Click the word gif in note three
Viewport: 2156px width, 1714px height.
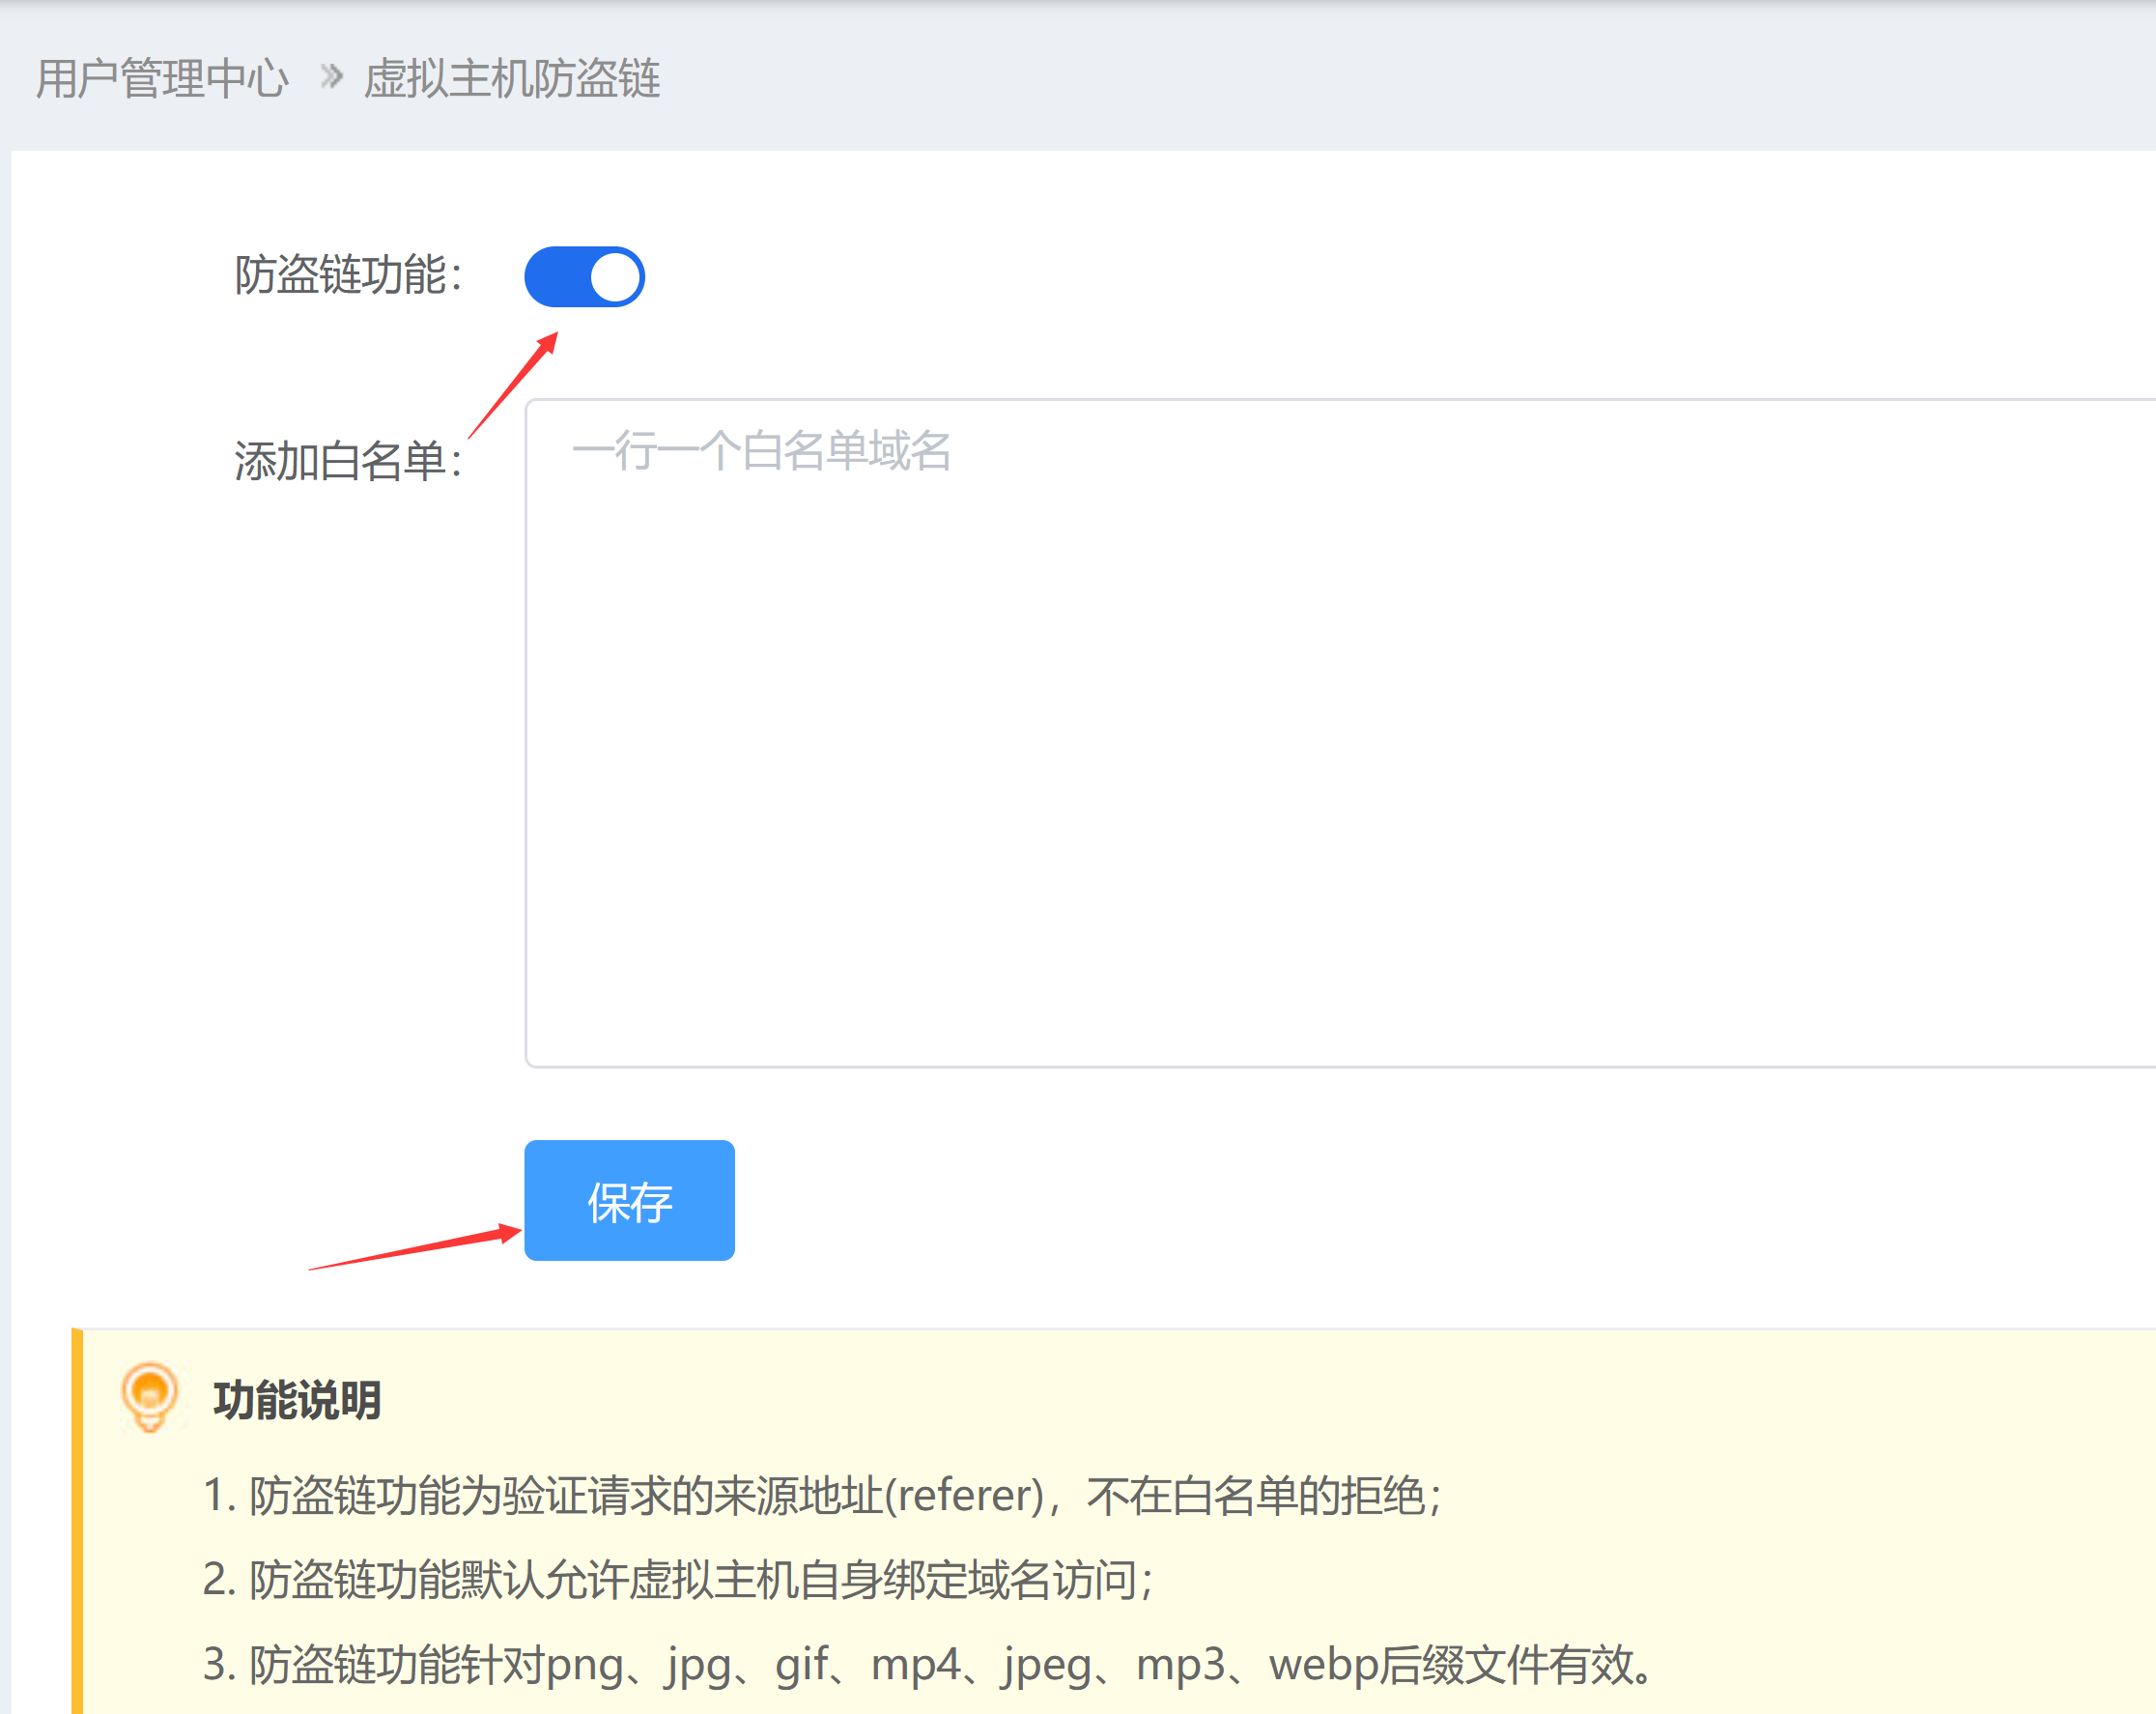point(801,1665)
